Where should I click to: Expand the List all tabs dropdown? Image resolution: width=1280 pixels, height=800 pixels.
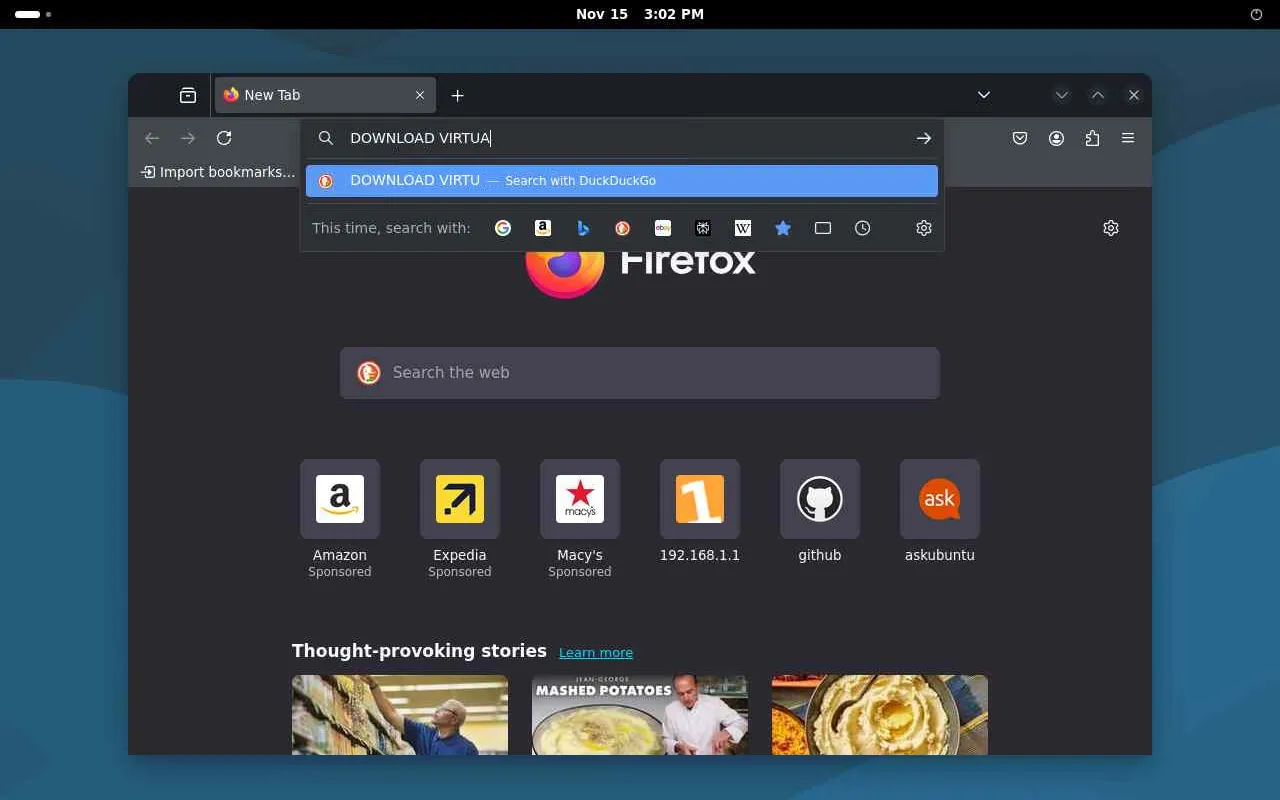pos(984,95)
